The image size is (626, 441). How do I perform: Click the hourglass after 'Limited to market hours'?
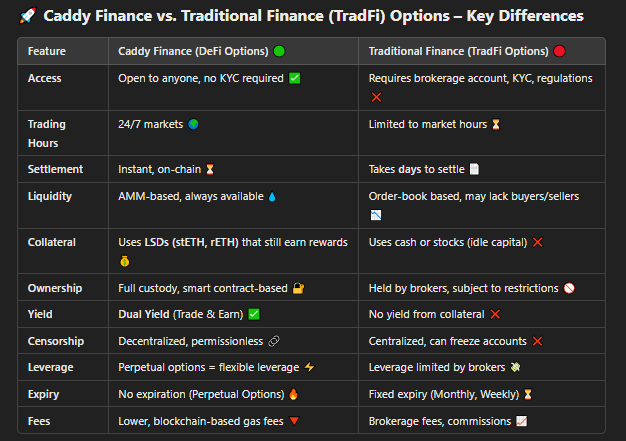(496, 124)
